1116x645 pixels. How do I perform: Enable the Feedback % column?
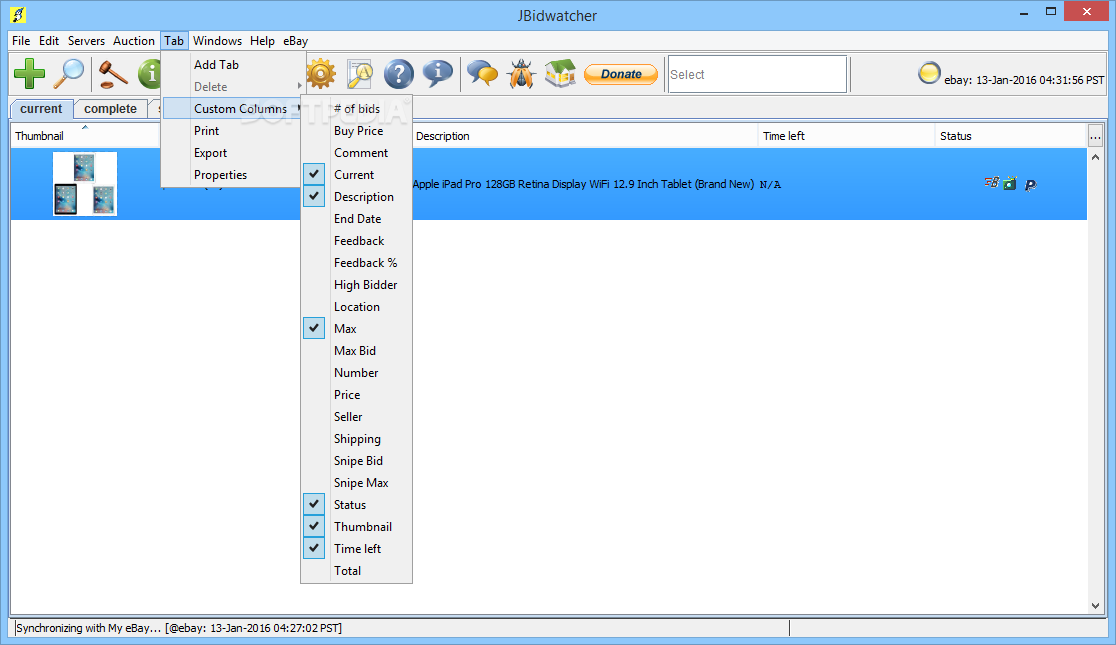(356, 263)
